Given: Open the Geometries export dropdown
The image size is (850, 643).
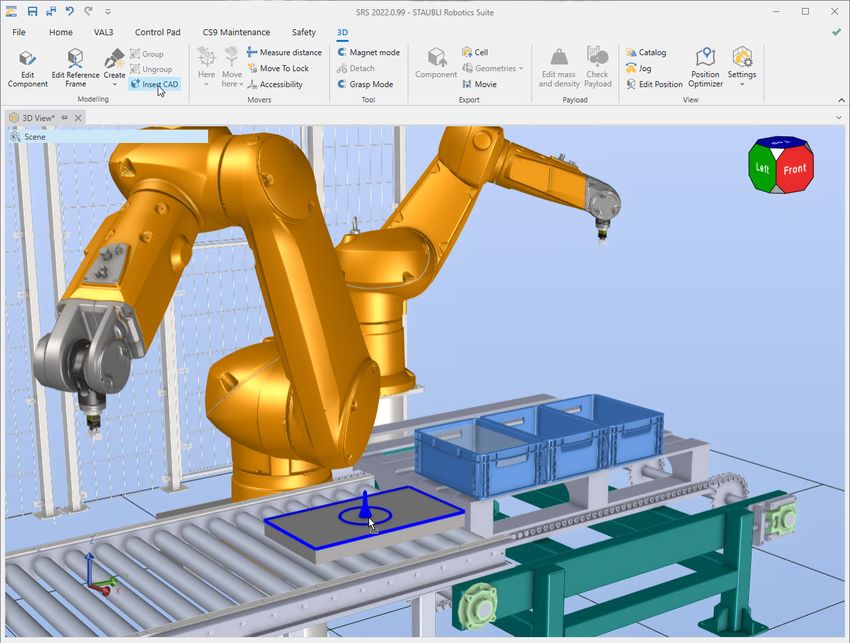Looking at the screenshot, I should pyautogui.click(x=493, y=68).
